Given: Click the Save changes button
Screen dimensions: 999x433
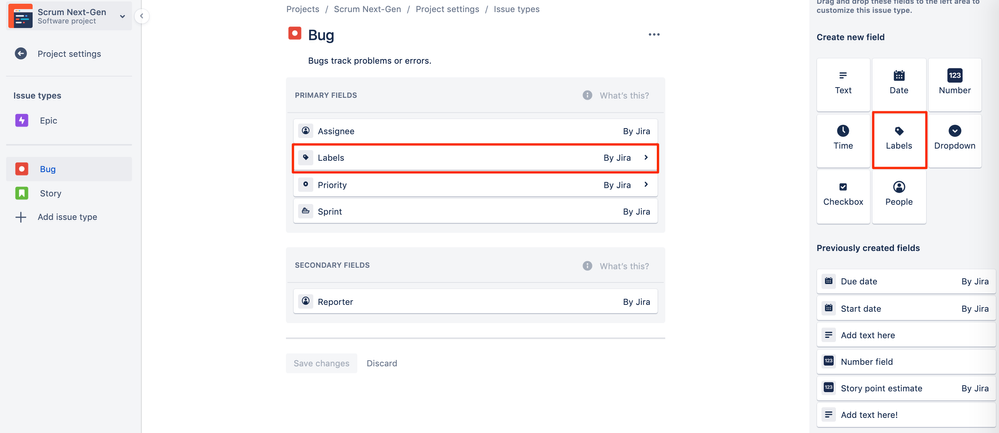Looking at the screenshot, I should tap(322, 364).
